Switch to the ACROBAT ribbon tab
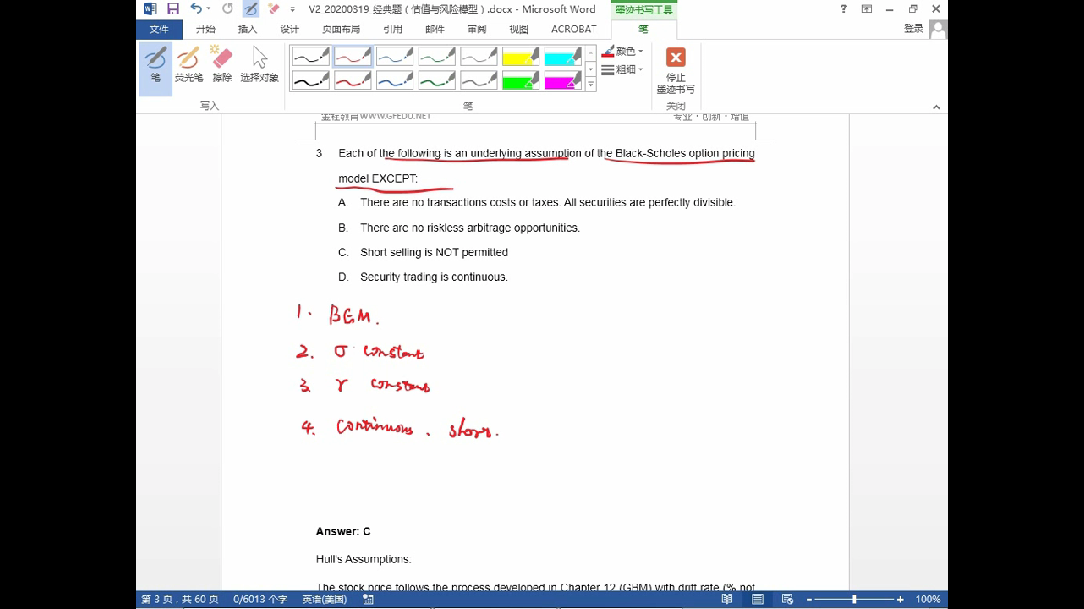 click(x=573, y=29)
